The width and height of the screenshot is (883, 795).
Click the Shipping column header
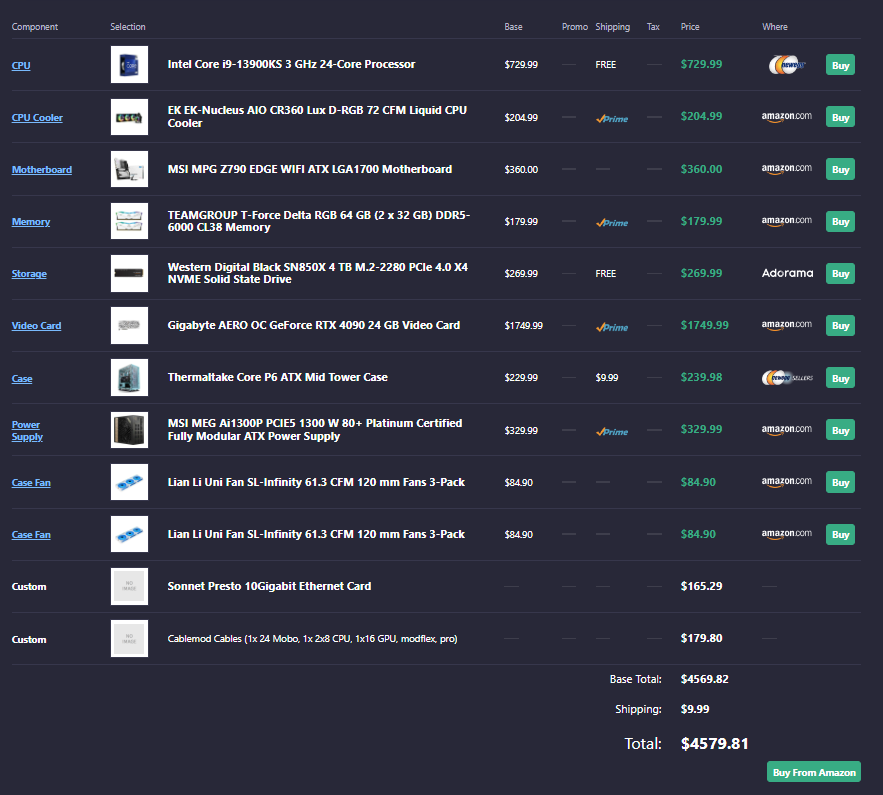[x=613, y=27]
